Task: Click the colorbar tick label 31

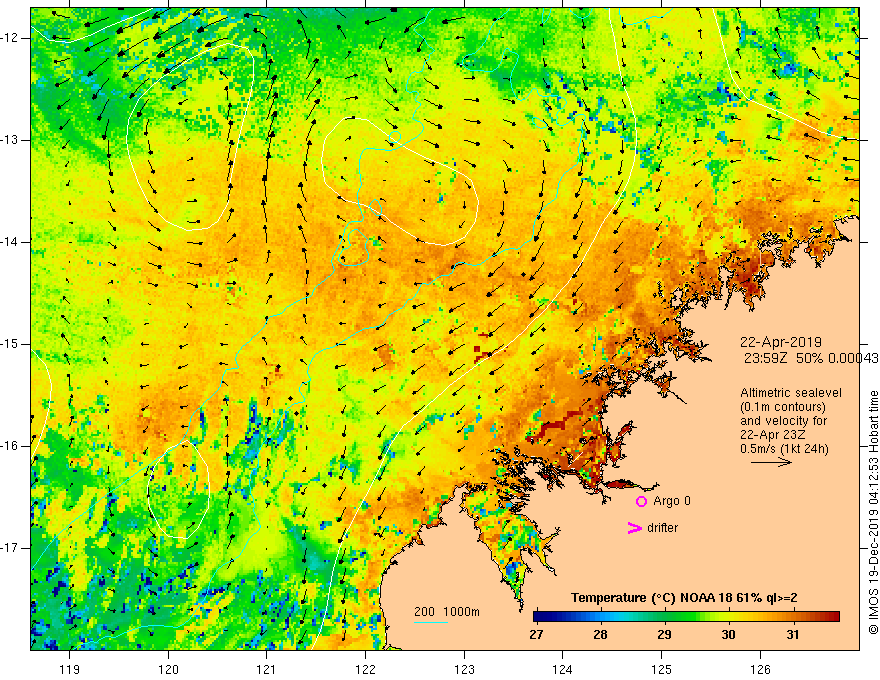Action: (x=792, y=635)
